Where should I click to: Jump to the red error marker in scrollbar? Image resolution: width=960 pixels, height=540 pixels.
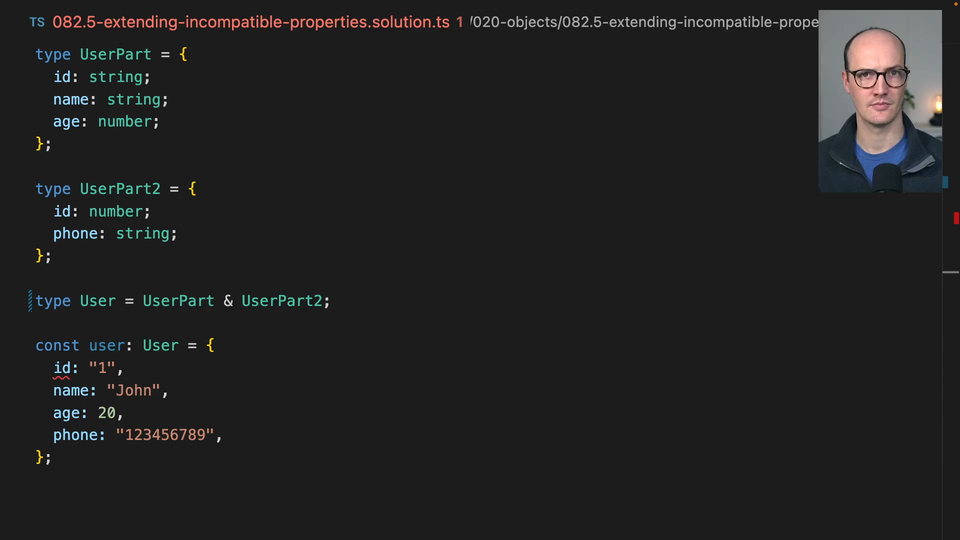point(955,218)
